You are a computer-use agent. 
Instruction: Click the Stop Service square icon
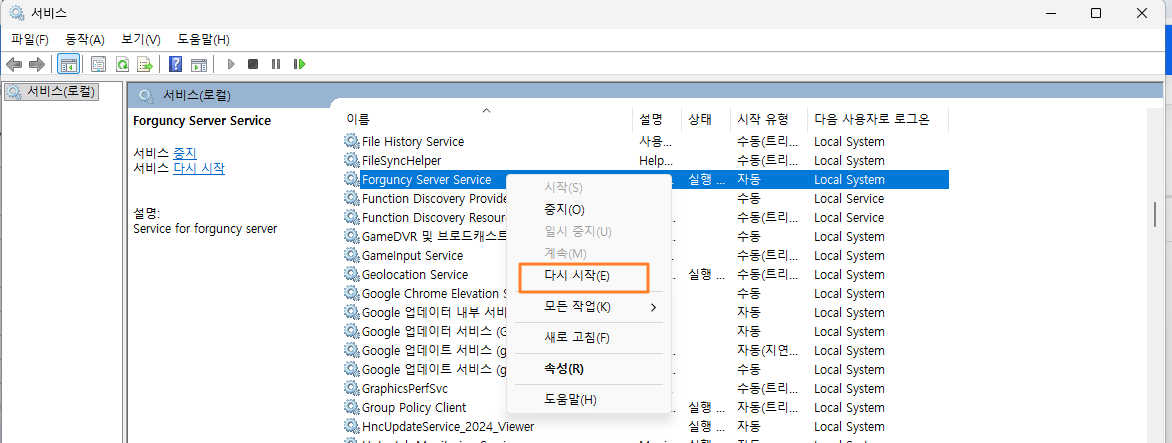[x=253, y=64]
